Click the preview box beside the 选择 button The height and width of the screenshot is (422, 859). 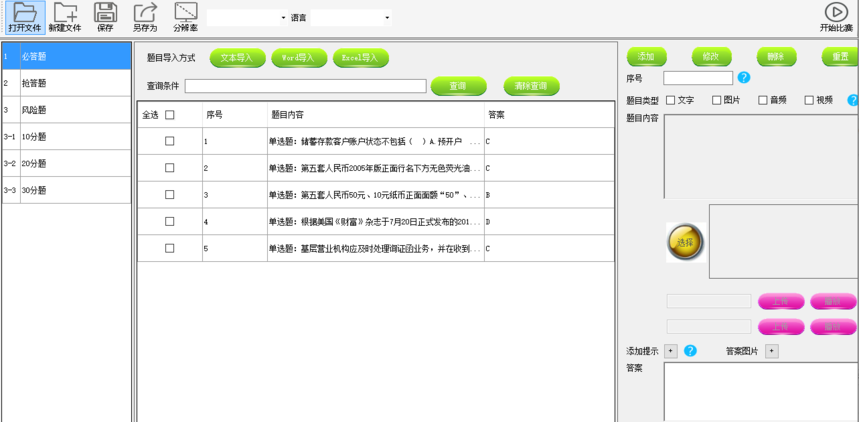(784, 242)
